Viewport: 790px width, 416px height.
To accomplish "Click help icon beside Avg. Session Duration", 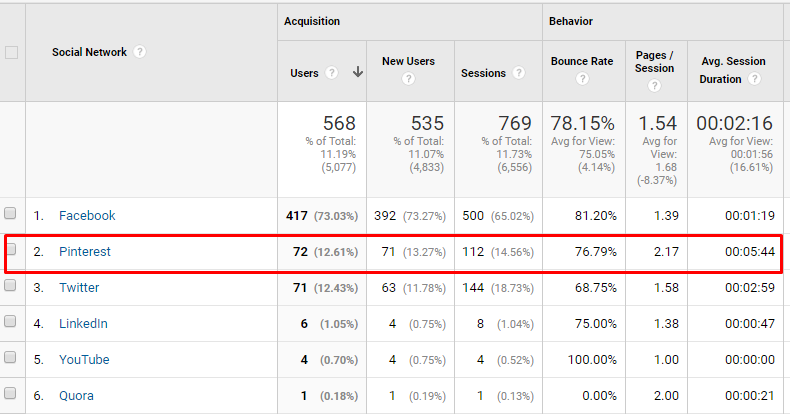I will [754, 79].
